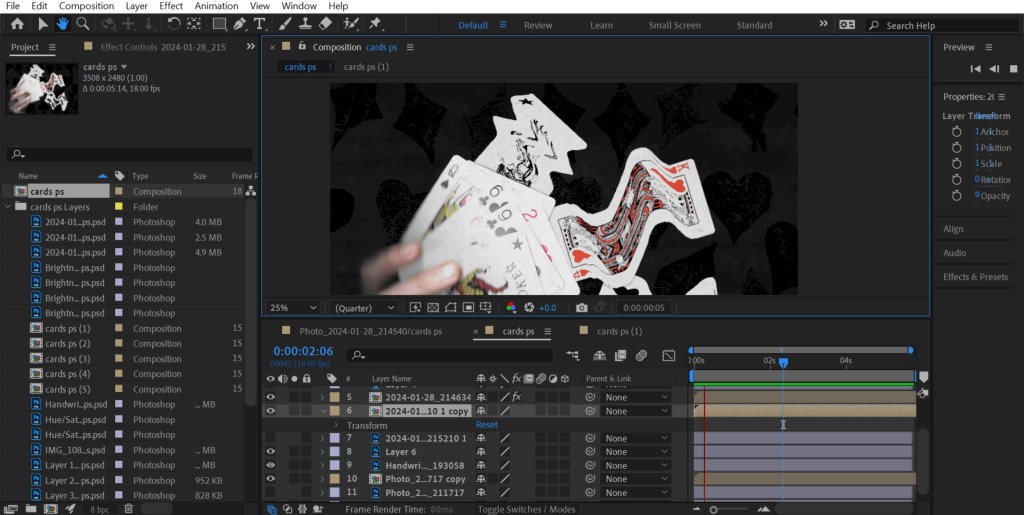Activate the Eraser tool

(326, 24)
